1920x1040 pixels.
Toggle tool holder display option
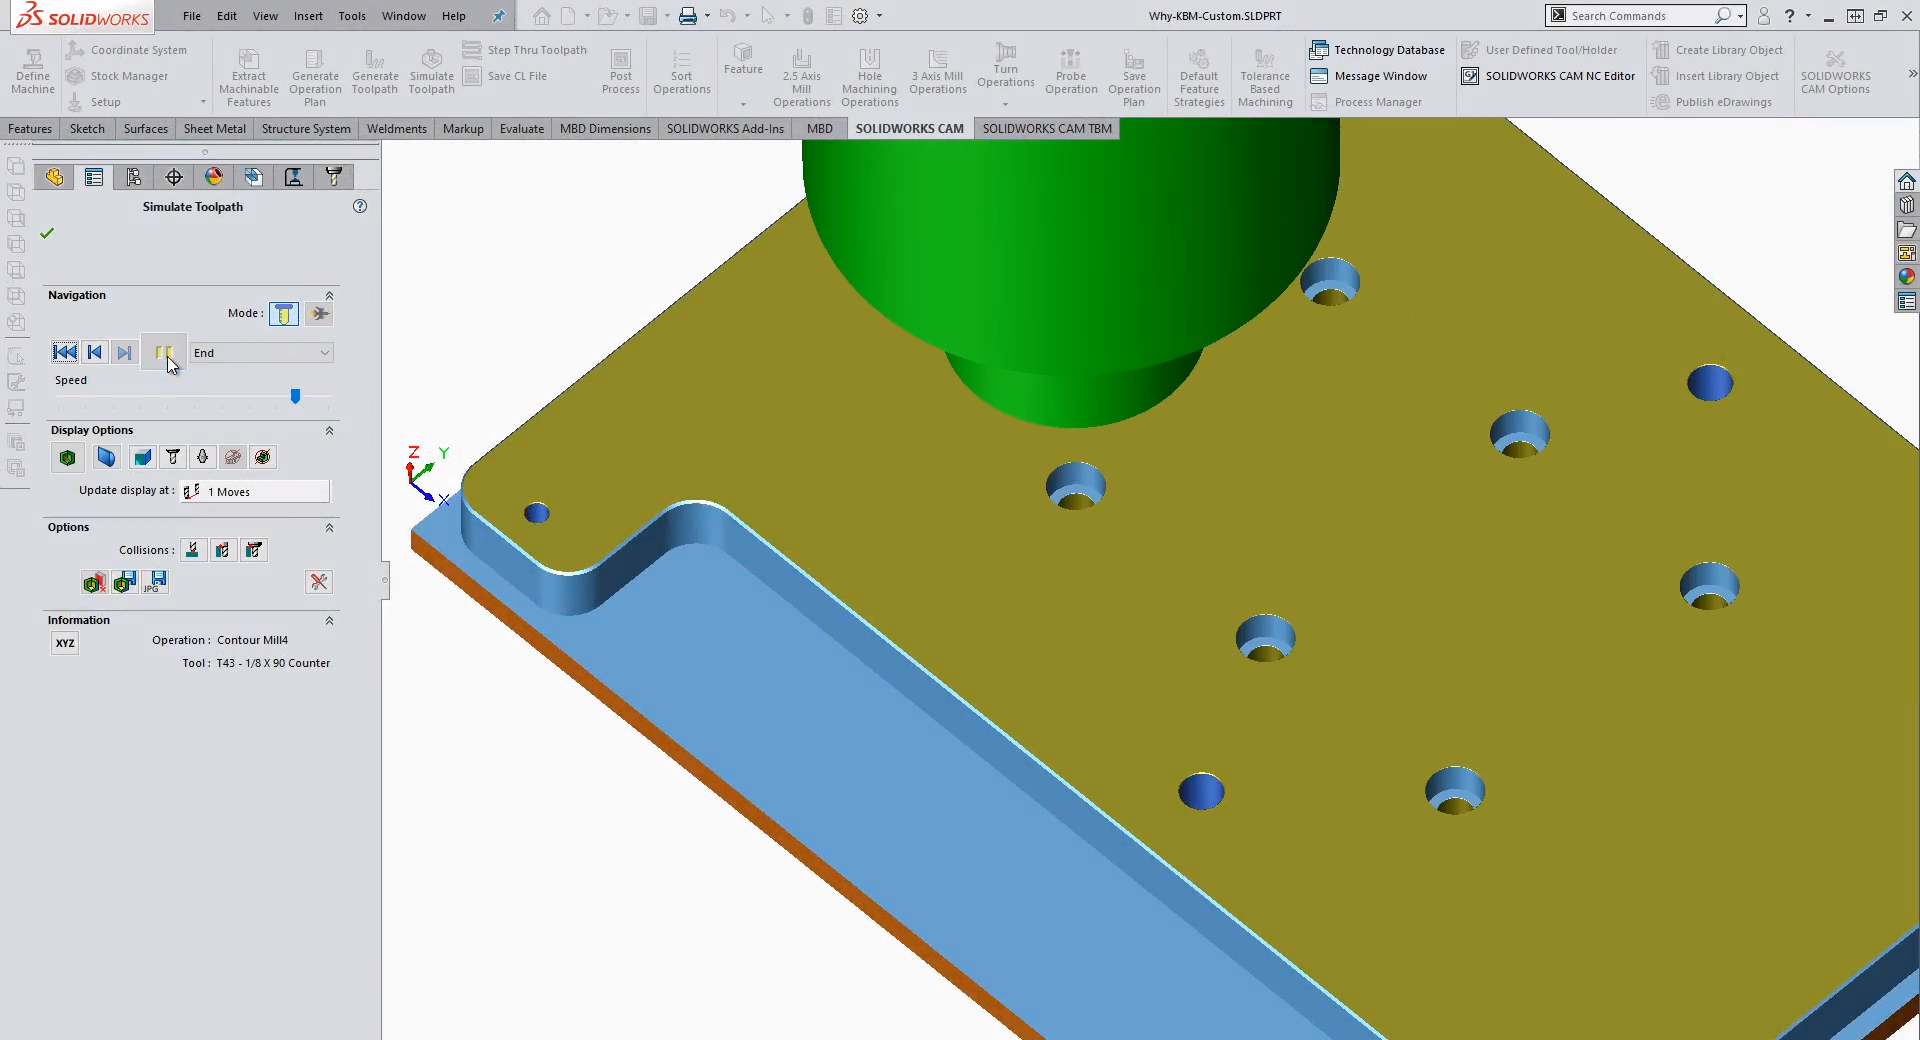tap(202, 457)
